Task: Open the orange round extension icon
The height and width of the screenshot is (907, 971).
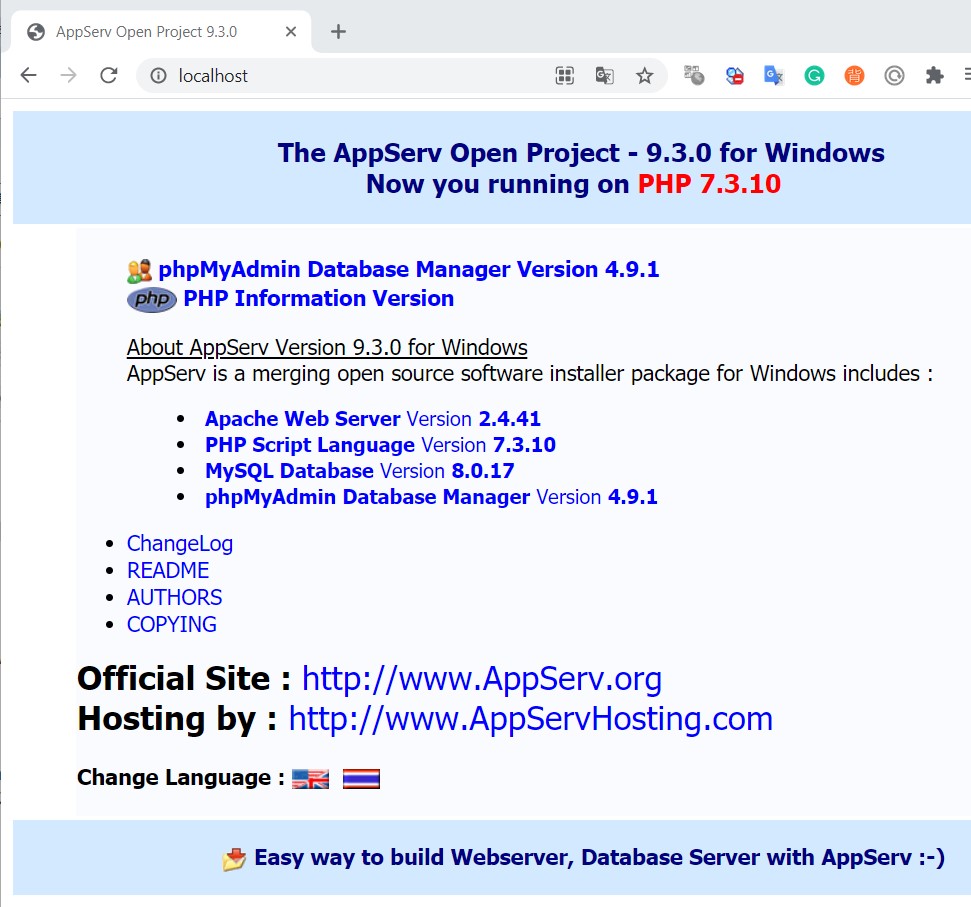Action: (x=854, y=76)
